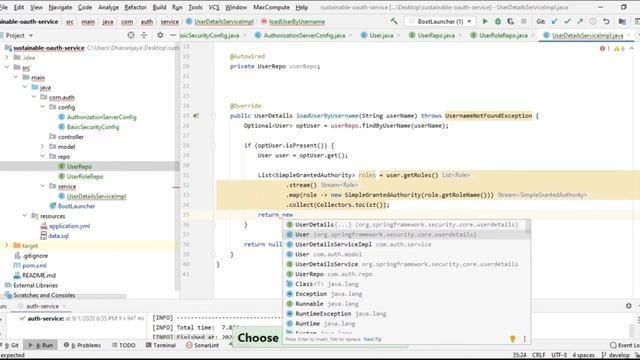Open the SonarLint tool window

tap(202, 345)
